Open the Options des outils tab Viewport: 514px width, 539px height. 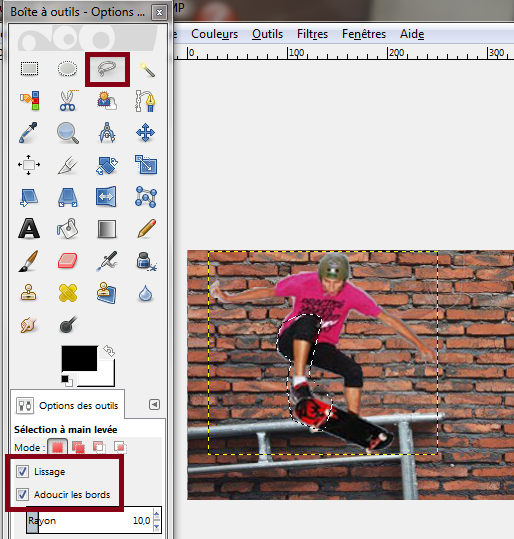tap(67, 406)
